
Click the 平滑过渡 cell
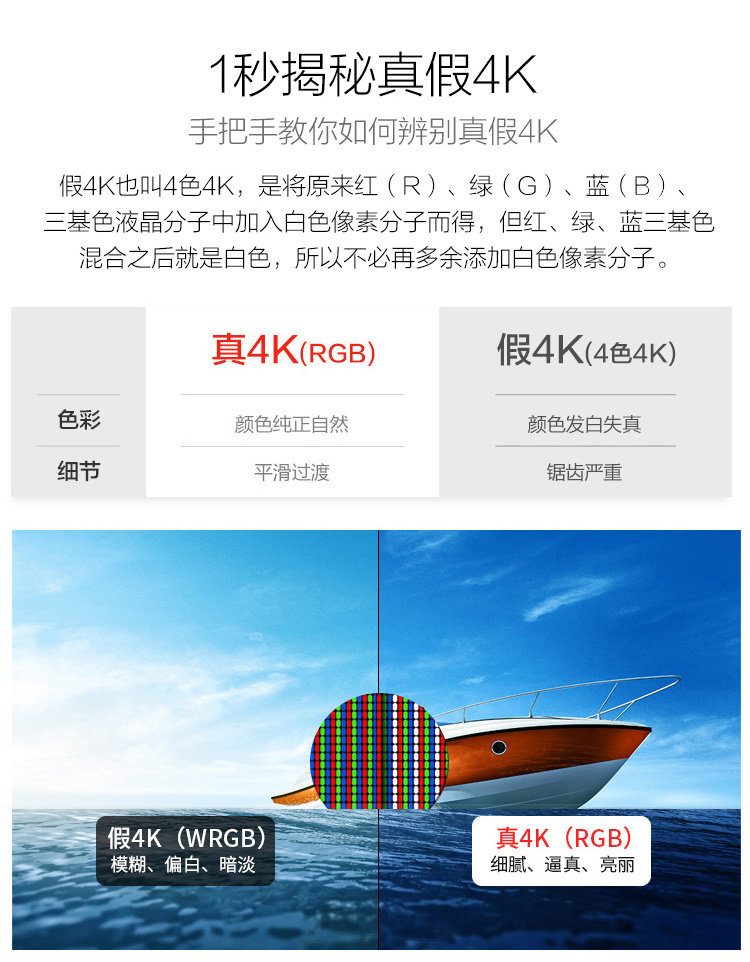(292, 472)
